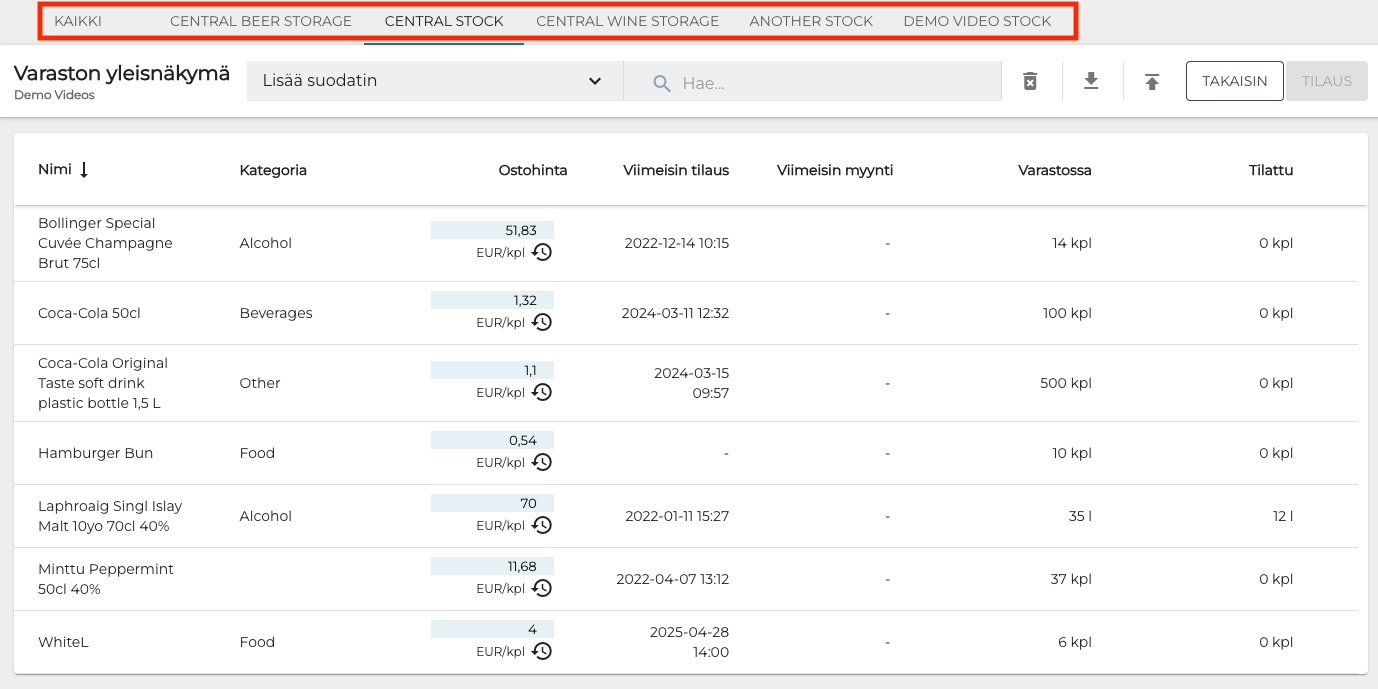
Task: Edit the 51,83 purchase price field
Action: [x=492, y=230]
